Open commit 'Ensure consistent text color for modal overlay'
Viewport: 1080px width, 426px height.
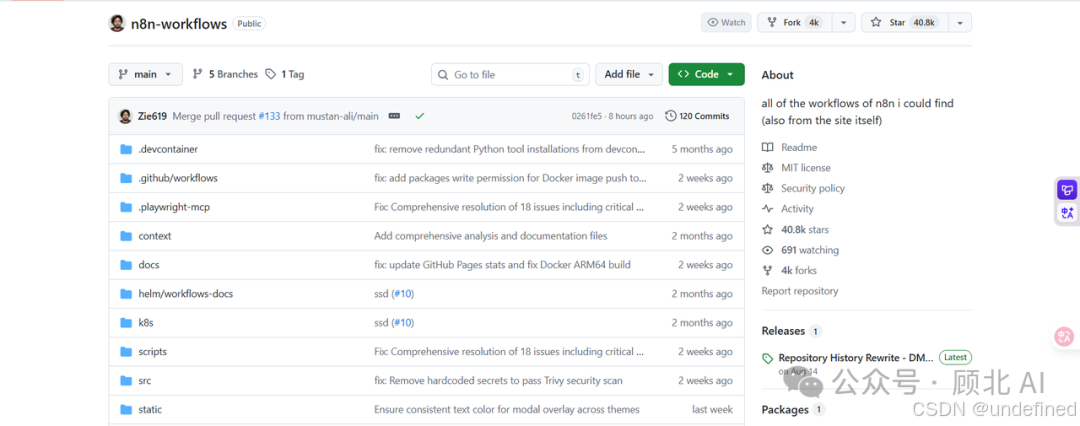pyautogui.click(x=507, y=409)
